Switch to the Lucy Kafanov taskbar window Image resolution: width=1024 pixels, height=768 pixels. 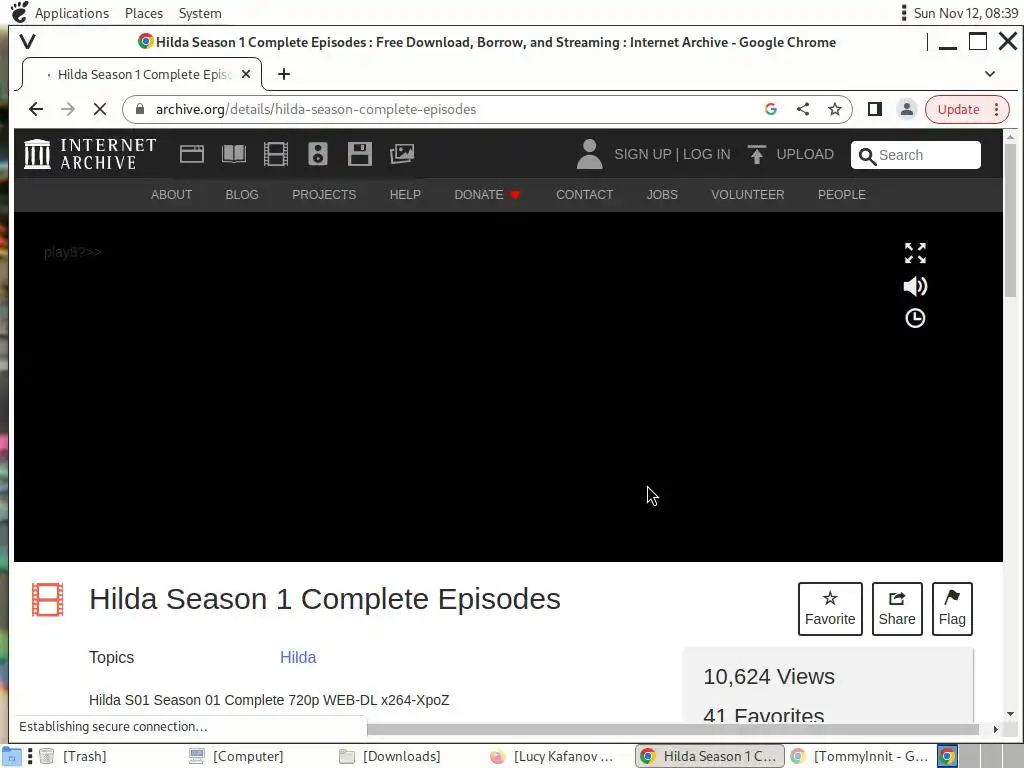coord(552,756)
